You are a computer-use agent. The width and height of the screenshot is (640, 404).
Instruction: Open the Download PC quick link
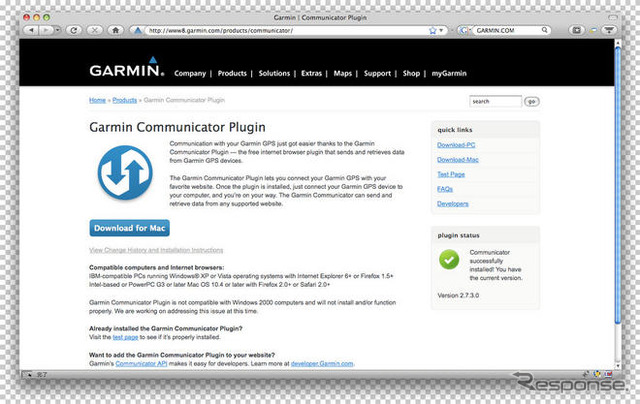point(456,145)
